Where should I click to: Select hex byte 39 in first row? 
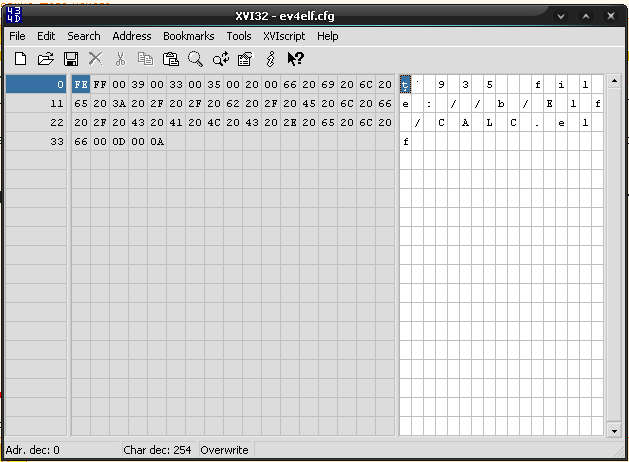[x=138, y=84]
